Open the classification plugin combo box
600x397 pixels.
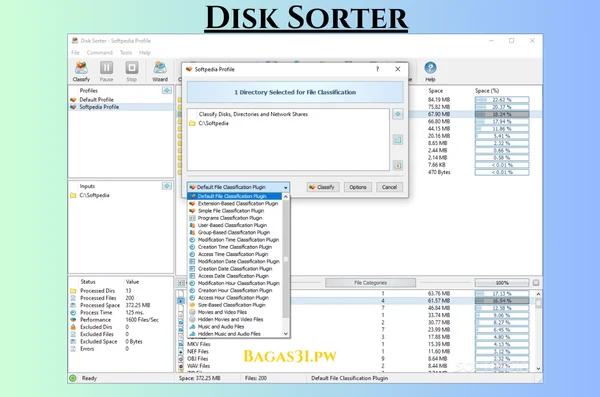coord(238,187)
